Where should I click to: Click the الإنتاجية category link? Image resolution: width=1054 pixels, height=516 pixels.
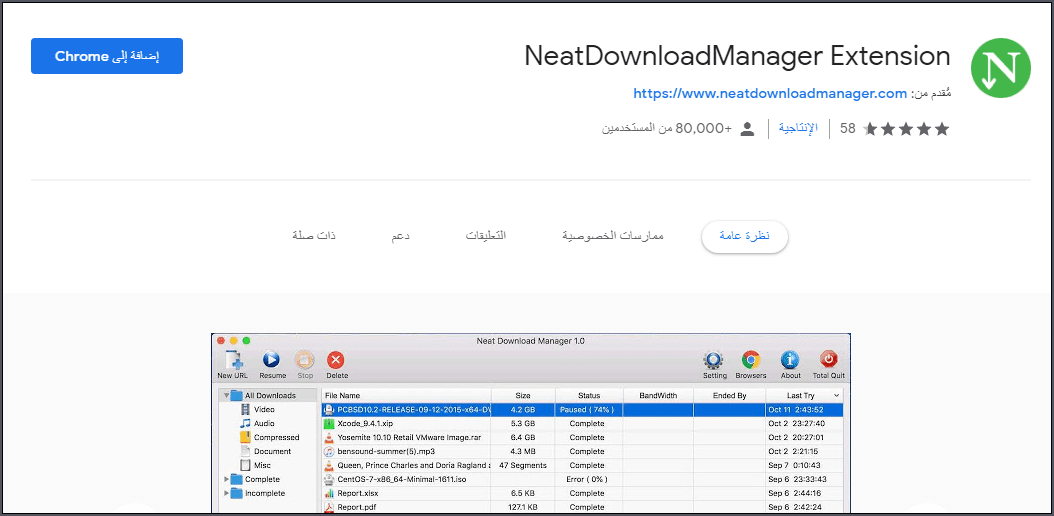[x=799, y=128]
